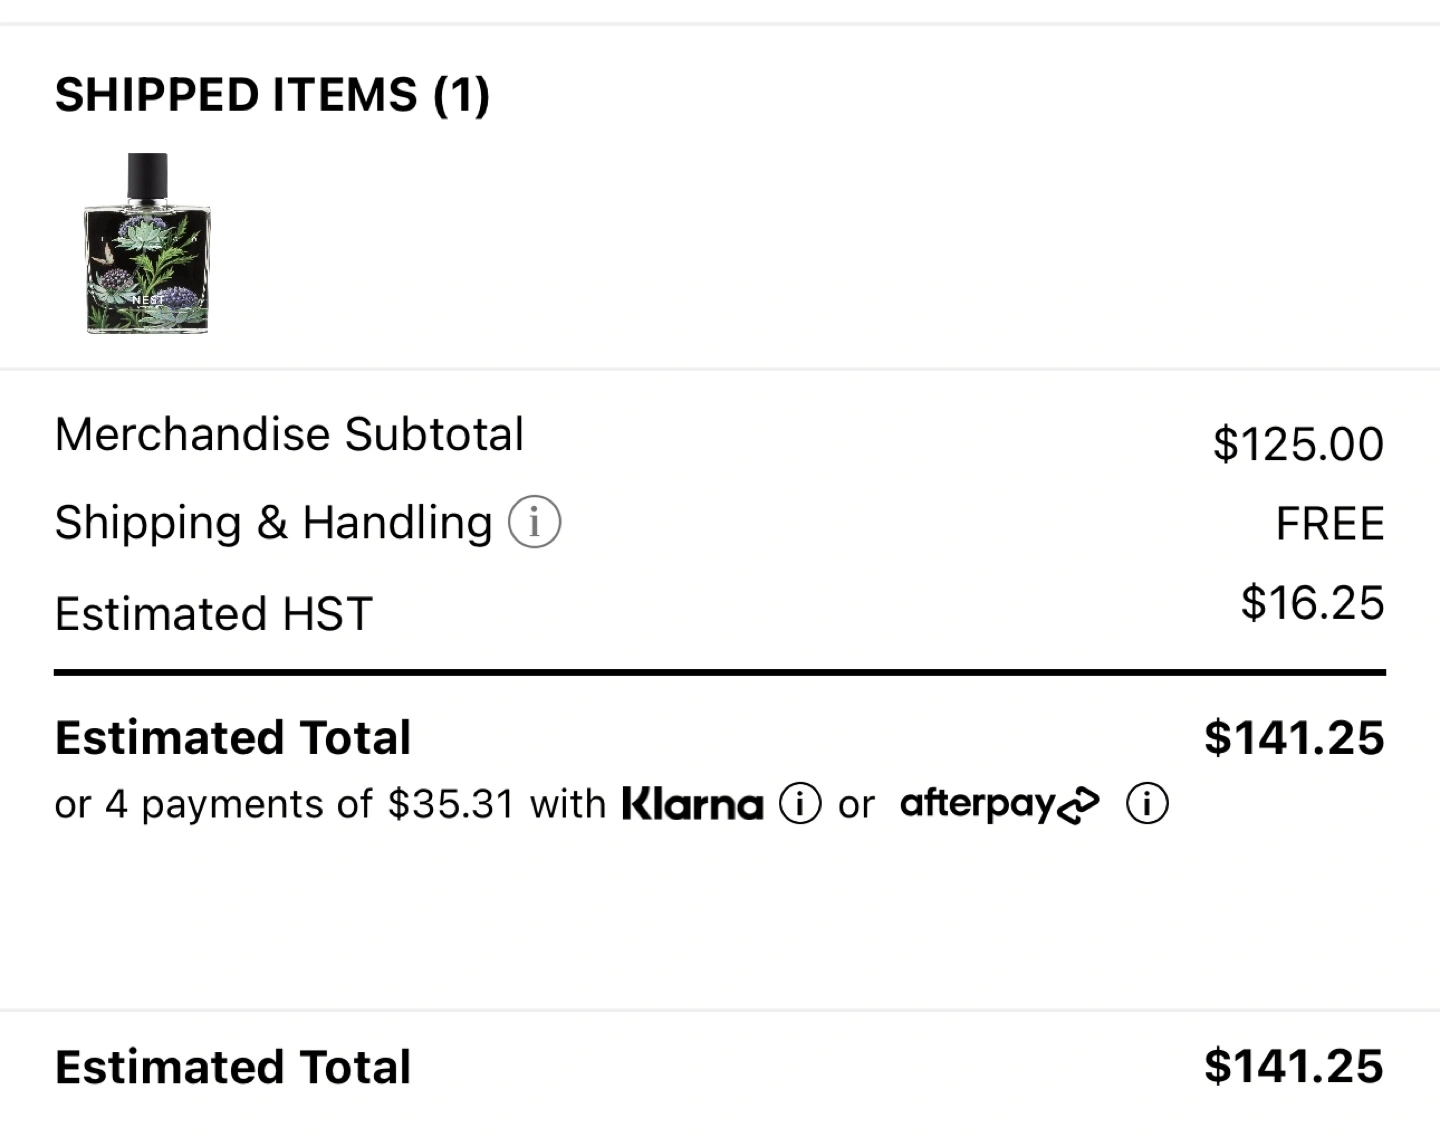The image size is (1440, 1137).
Task: Click the $125.00 subtotal amount
Action: 1297,444
